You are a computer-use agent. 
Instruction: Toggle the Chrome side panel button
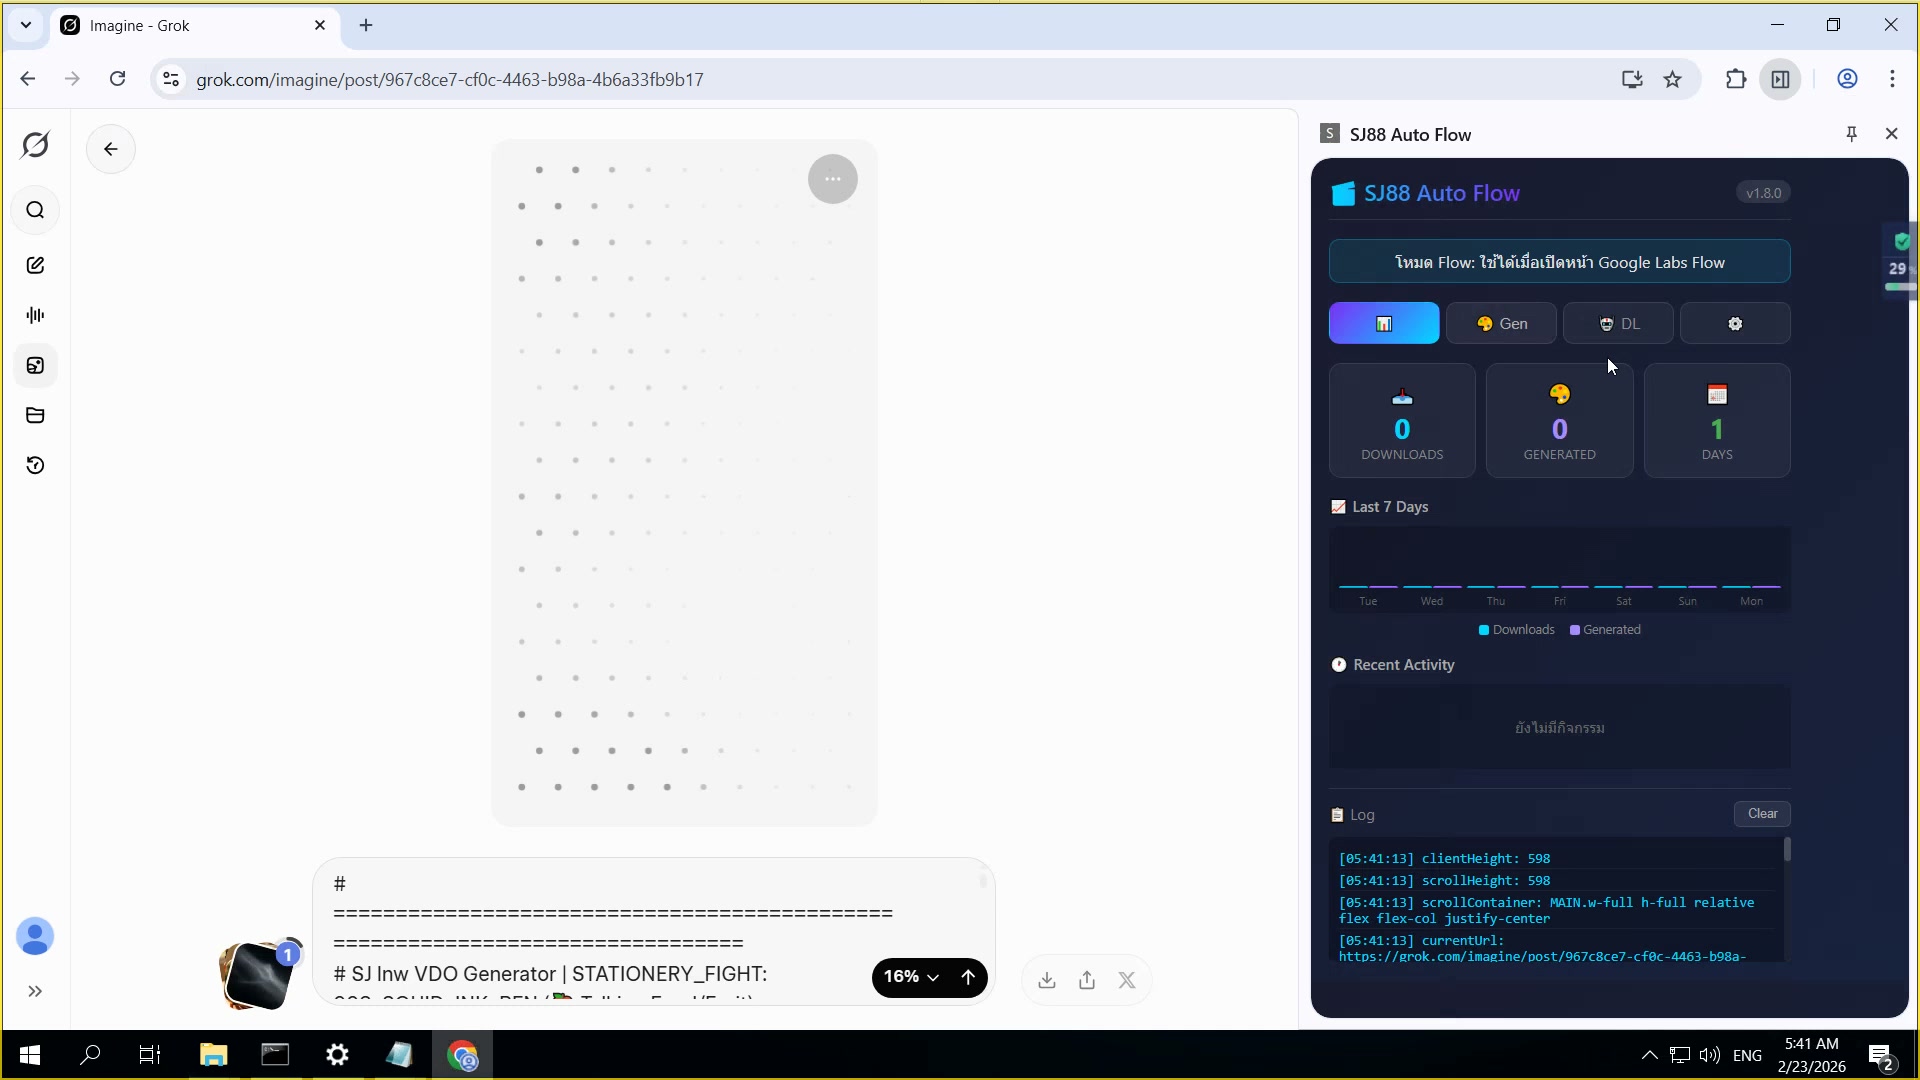click(x=1780, y=79)
